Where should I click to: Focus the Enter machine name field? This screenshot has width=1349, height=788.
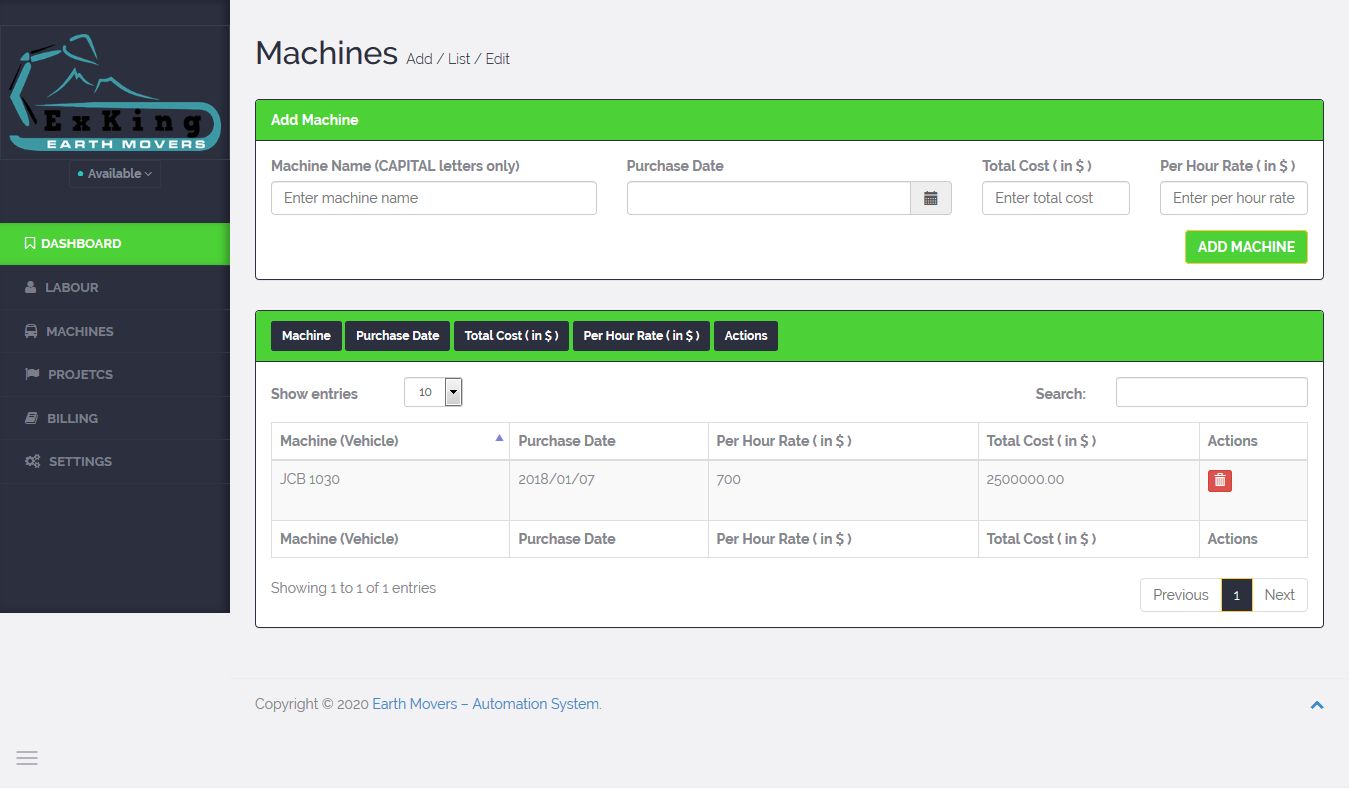[x=433, y=198]
